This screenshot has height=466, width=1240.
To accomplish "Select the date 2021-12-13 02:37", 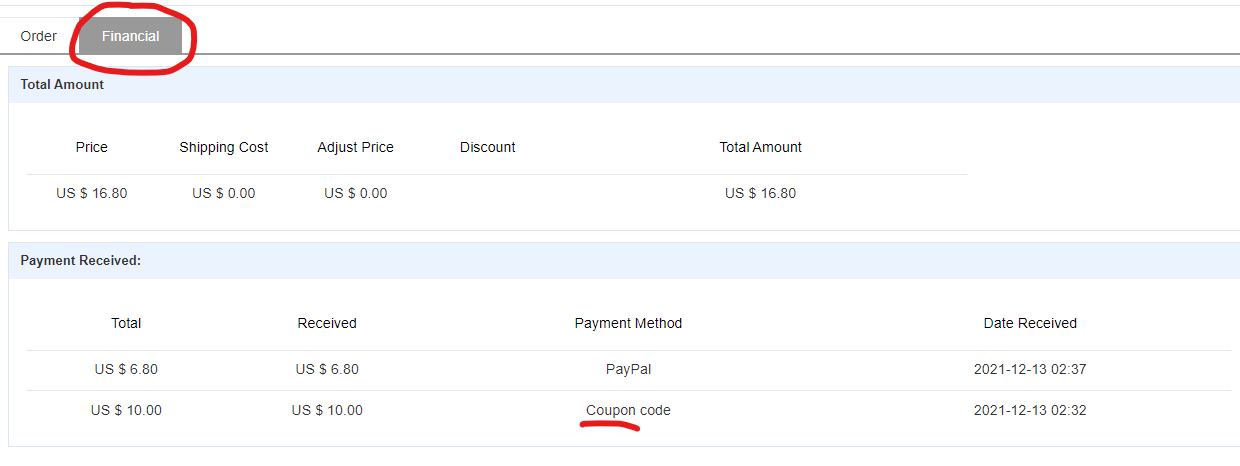I will click(x=1030, y=369).
